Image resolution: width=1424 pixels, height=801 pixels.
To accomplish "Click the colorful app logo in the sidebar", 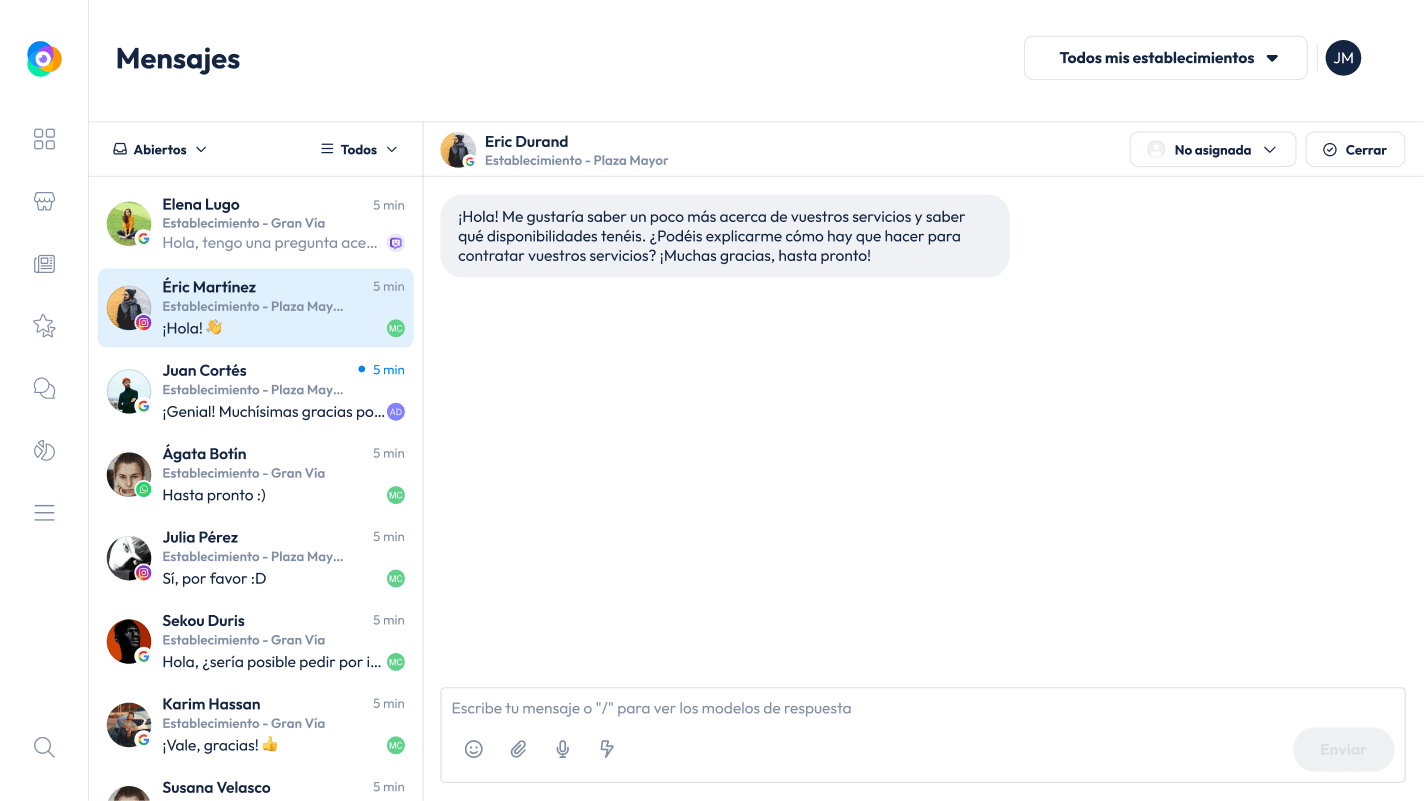I will (44, 59).
